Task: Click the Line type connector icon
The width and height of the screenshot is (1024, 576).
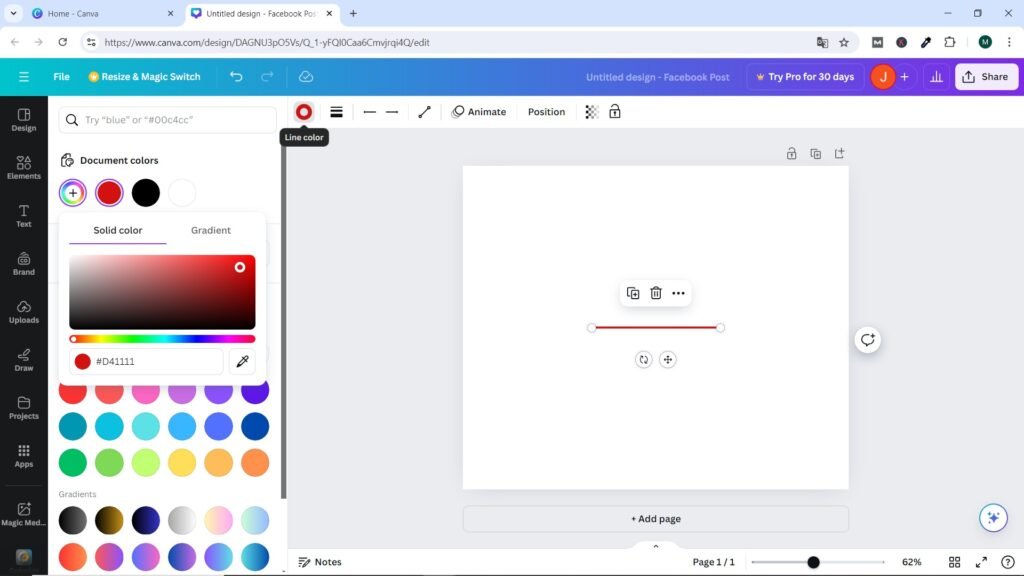Action: (x=424, y=112)
